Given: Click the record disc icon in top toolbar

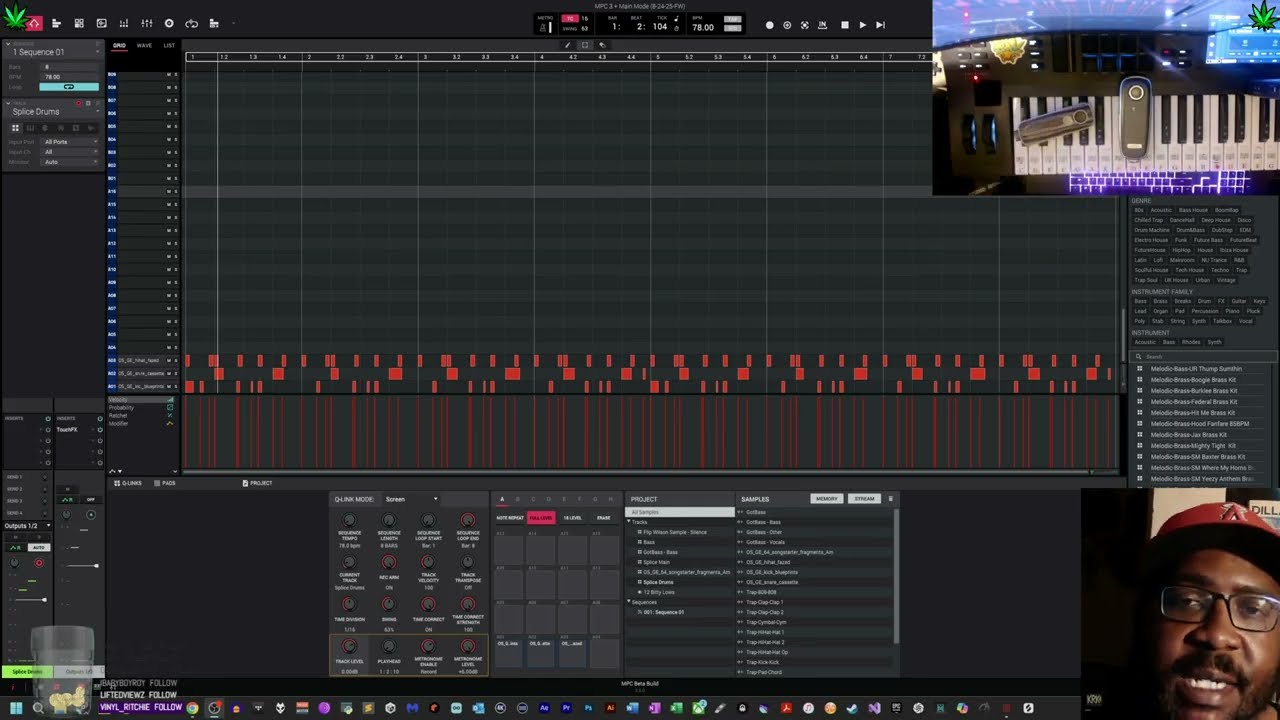Looking at the screenshot, I should tap(169, 23).
